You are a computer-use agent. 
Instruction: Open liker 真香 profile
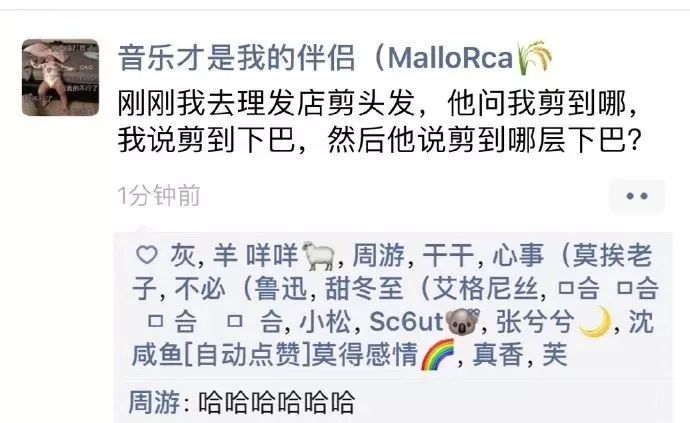click(x=498, y=355)
